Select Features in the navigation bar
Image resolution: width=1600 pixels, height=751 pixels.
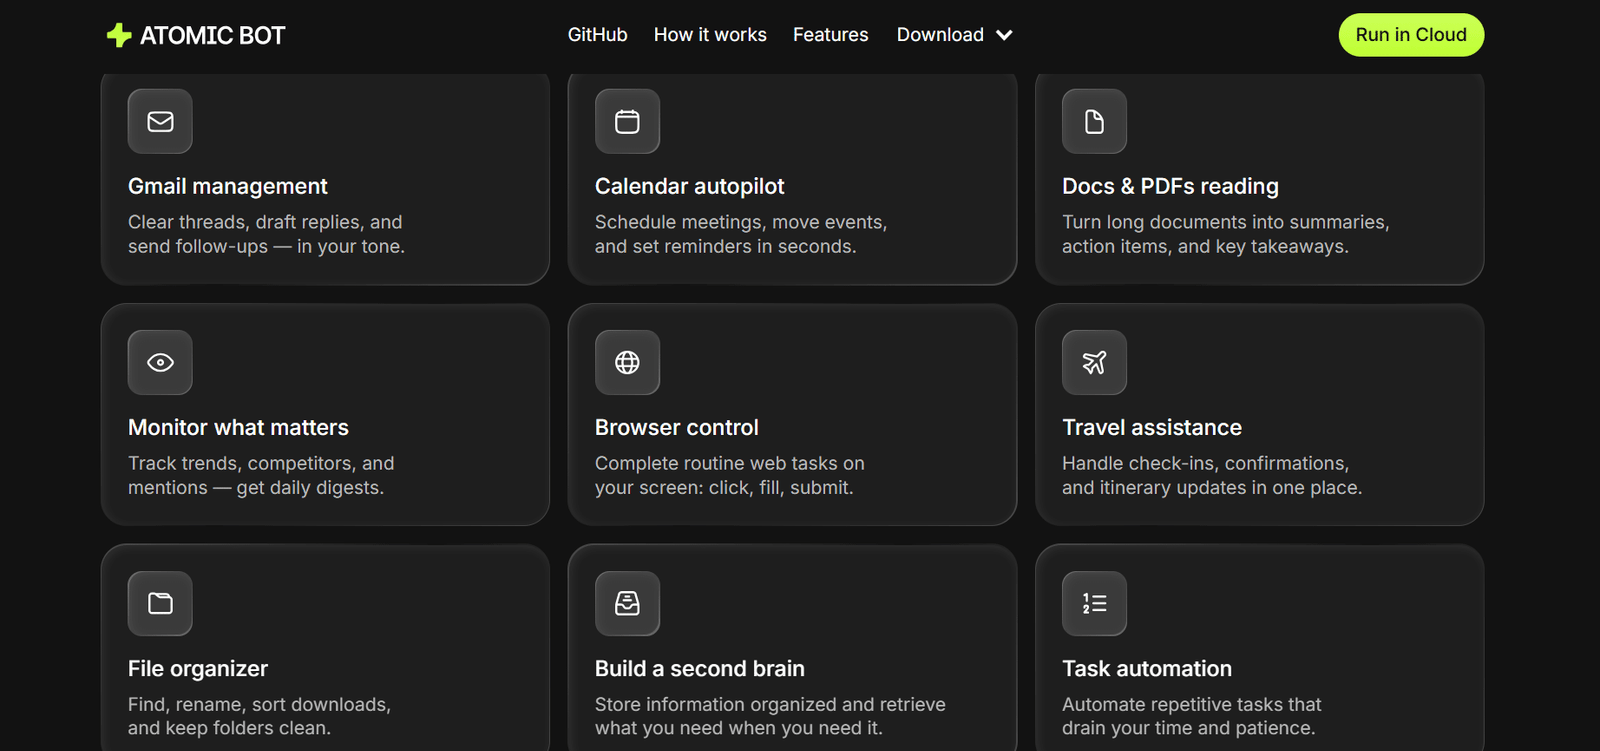tap(830, 35)
